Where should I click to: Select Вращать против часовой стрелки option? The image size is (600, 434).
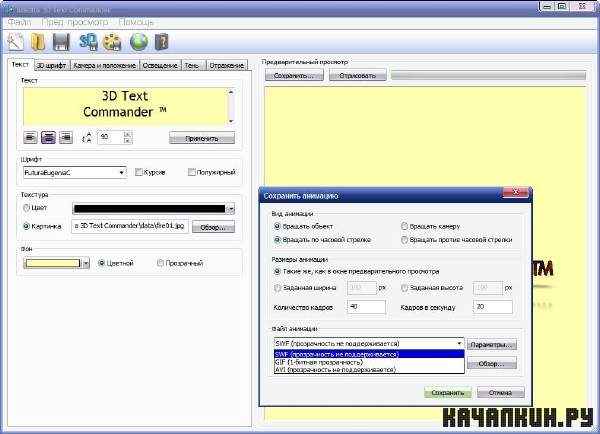[404, 240]
